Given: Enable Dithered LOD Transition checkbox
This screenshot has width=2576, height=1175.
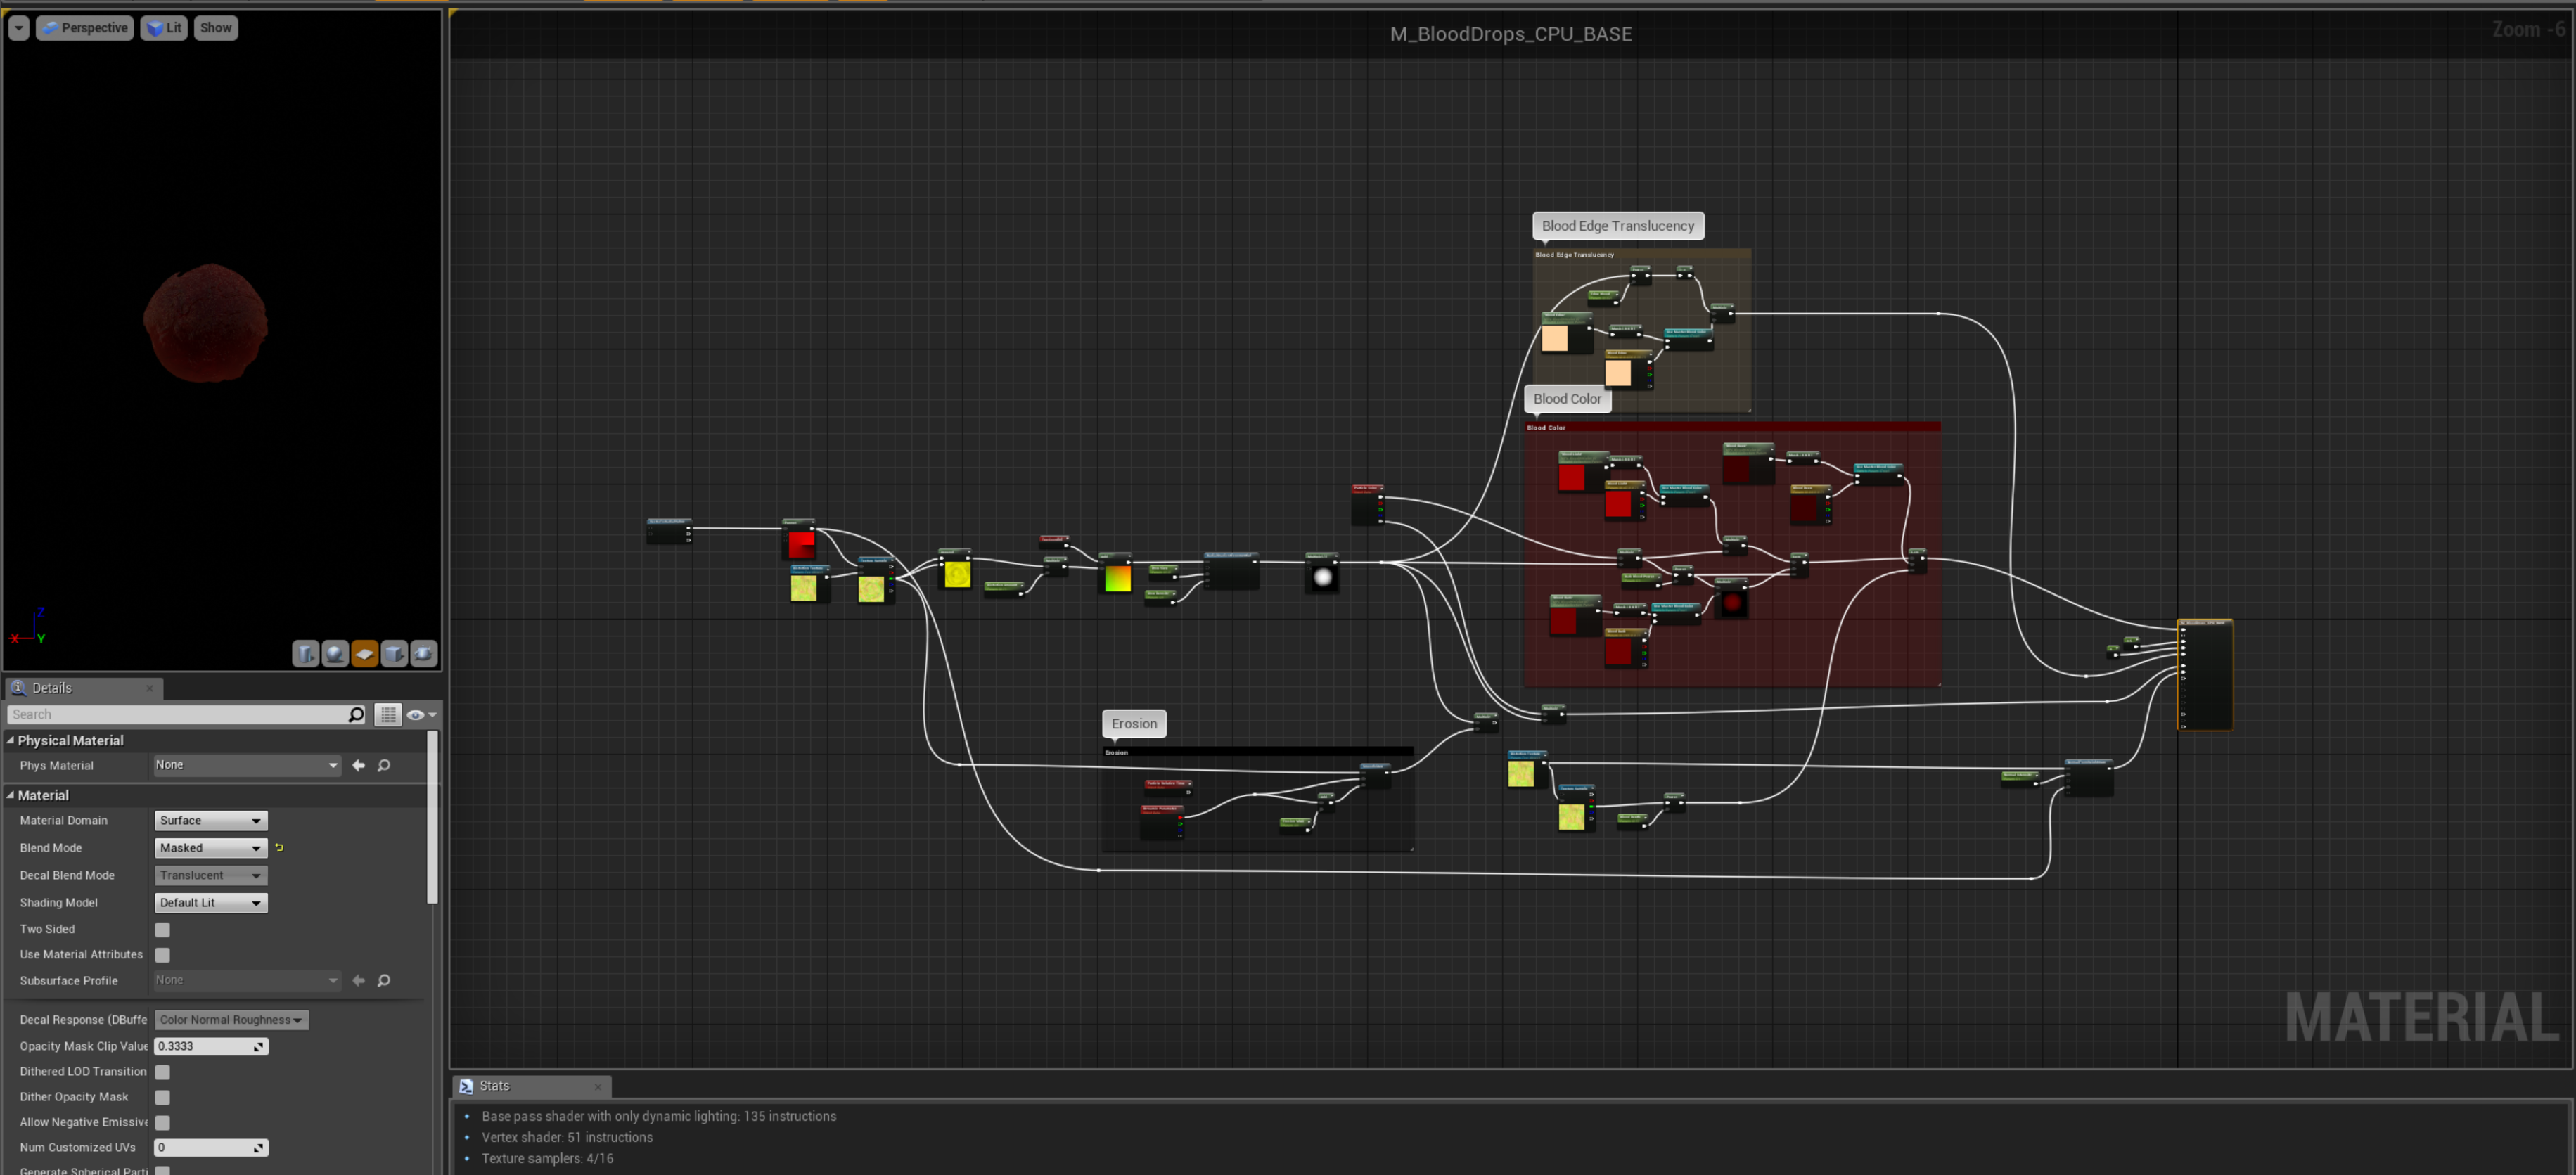Looking at the screenshot, I should [x=163, y=1072].
